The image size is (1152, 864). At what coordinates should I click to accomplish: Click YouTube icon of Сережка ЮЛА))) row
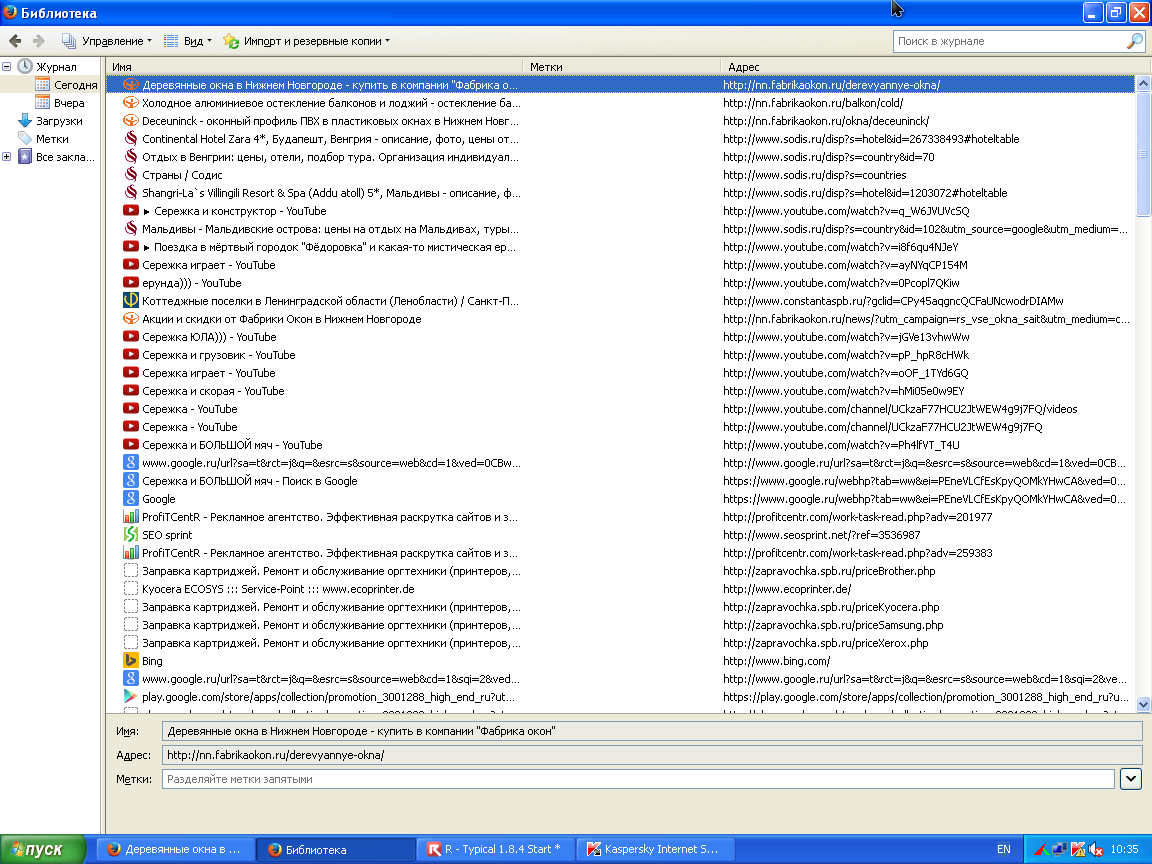click(x=131, y=336)
